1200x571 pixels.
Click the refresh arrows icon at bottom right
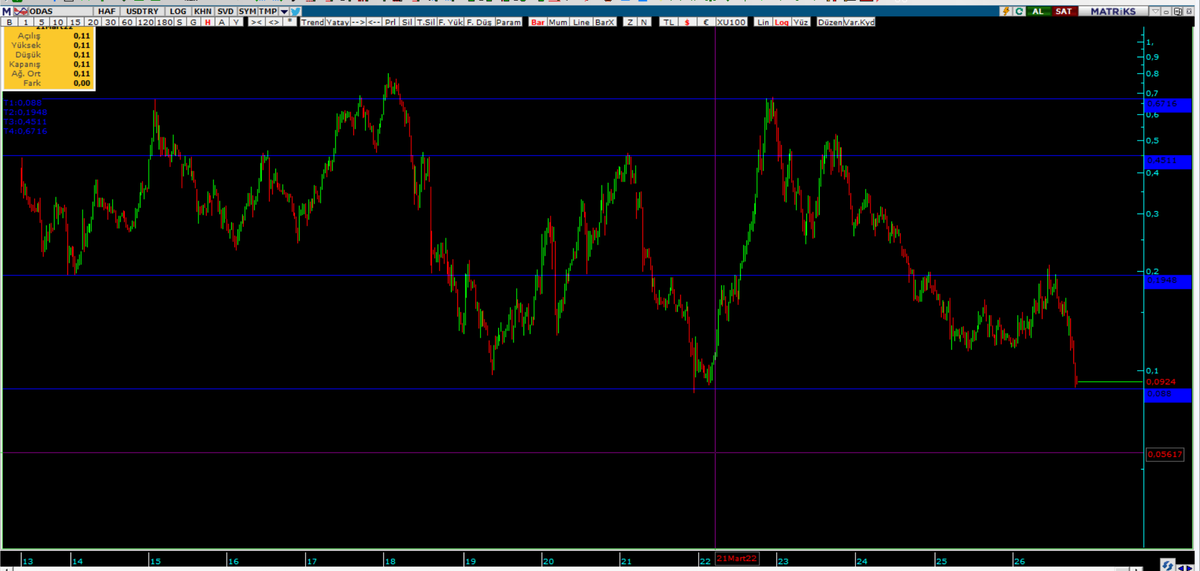[x=1168, y=565]
